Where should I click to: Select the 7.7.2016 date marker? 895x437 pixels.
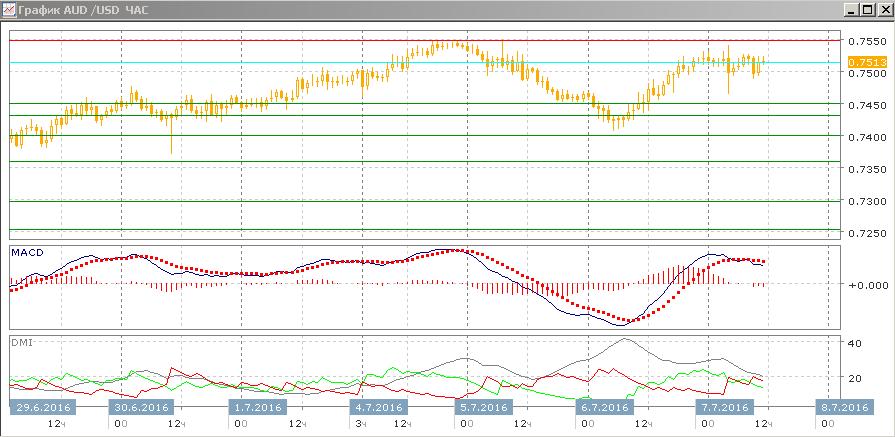pyautogui.click(x=724, y=408)
